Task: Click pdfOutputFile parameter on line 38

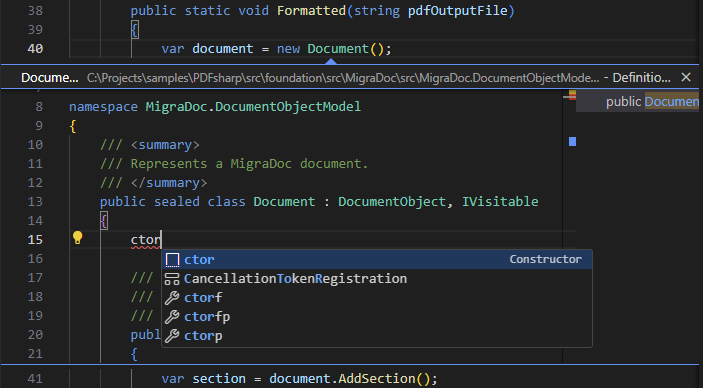Action: [457, 10]
